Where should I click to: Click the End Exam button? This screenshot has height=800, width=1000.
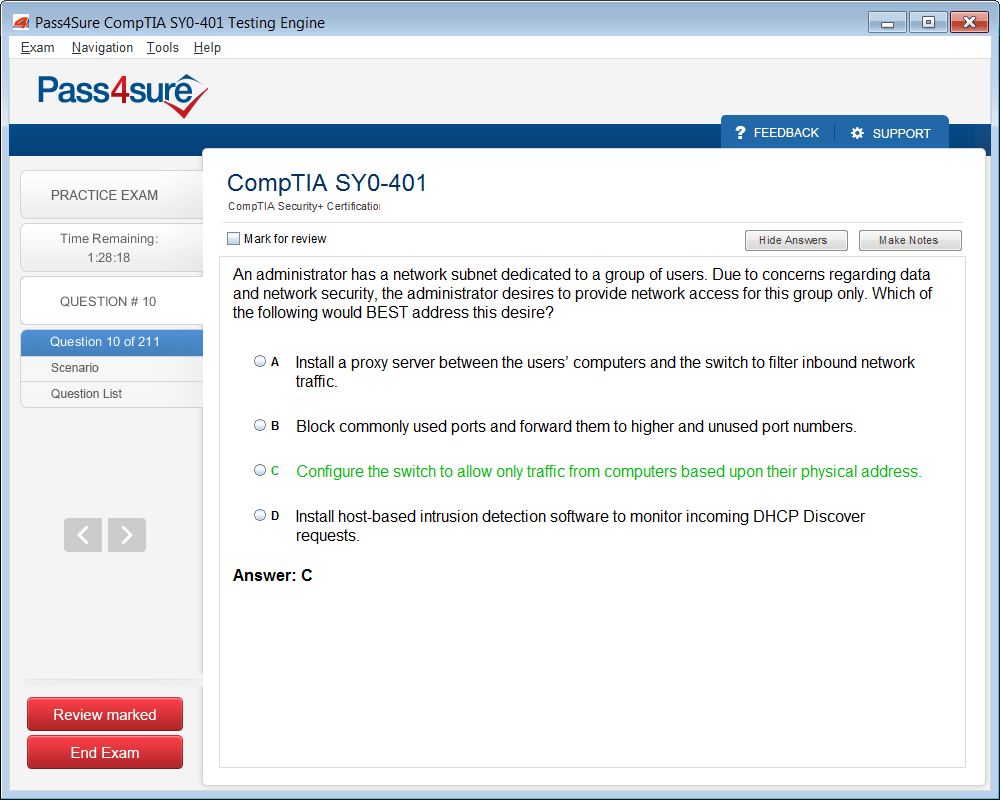[105, 753]
